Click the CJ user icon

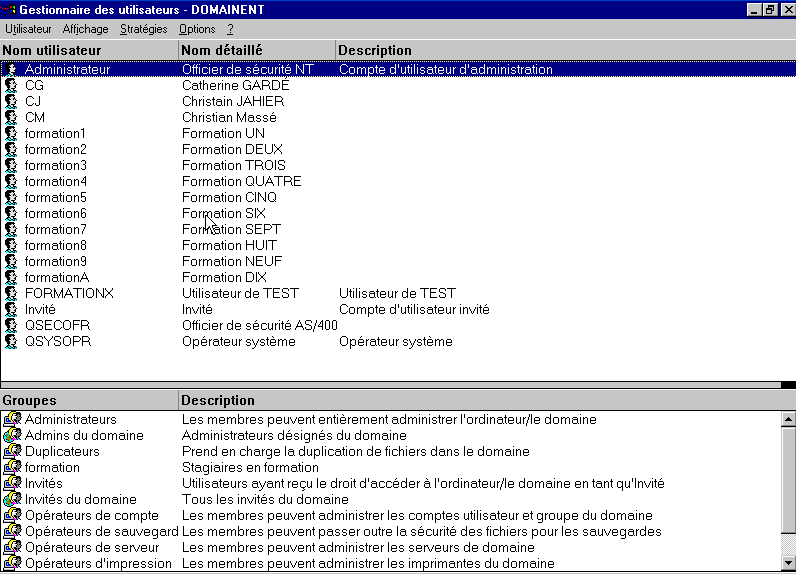[x=11, y=102]
